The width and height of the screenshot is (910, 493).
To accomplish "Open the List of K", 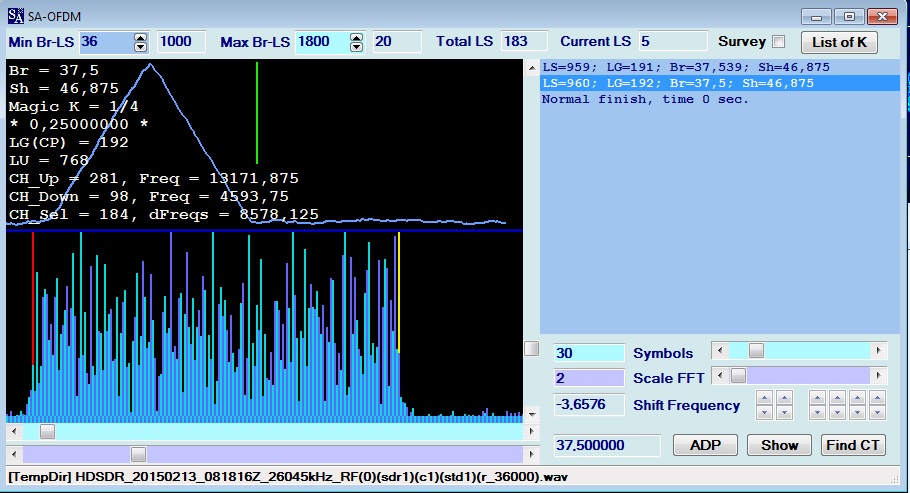I will click(840, 42).
